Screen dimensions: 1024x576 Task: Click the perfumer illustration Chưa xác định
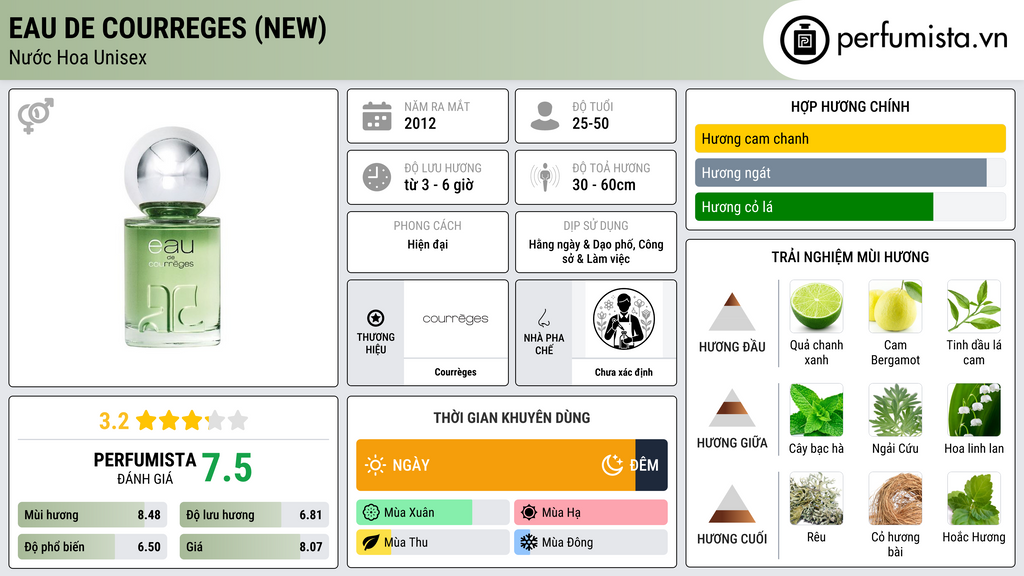pos(624,319)
